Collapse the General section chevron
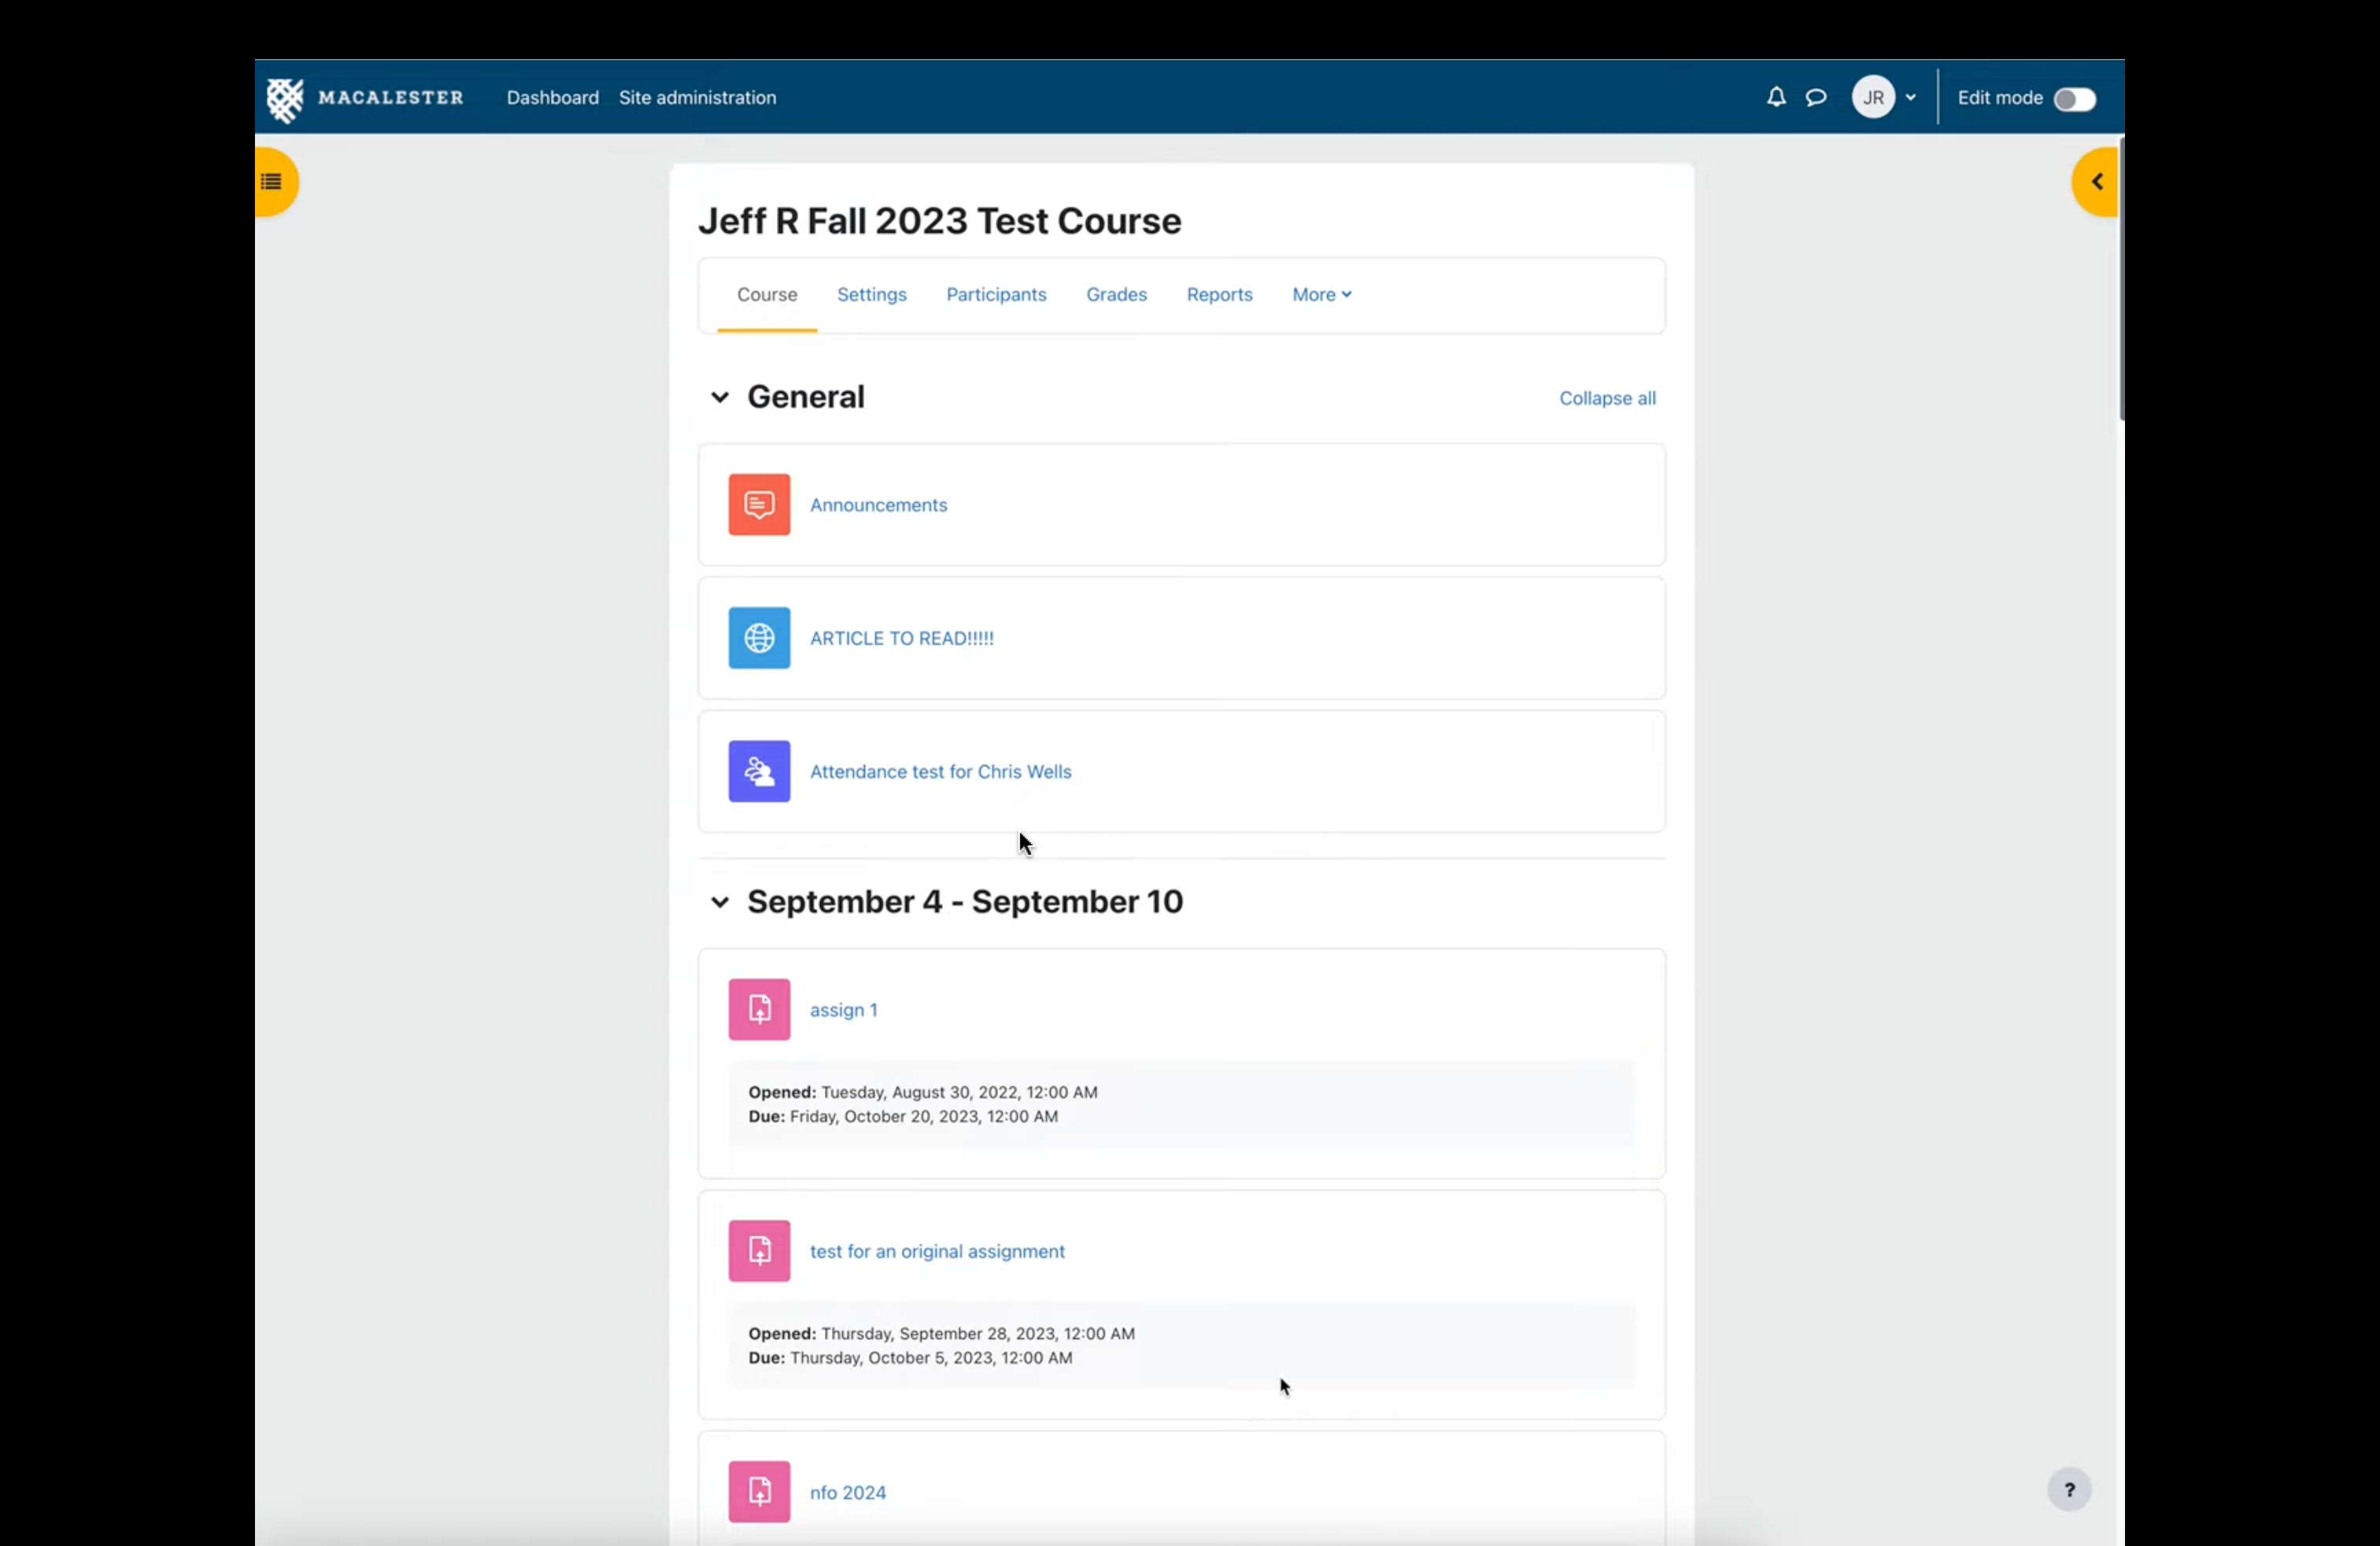 (719, 397)
